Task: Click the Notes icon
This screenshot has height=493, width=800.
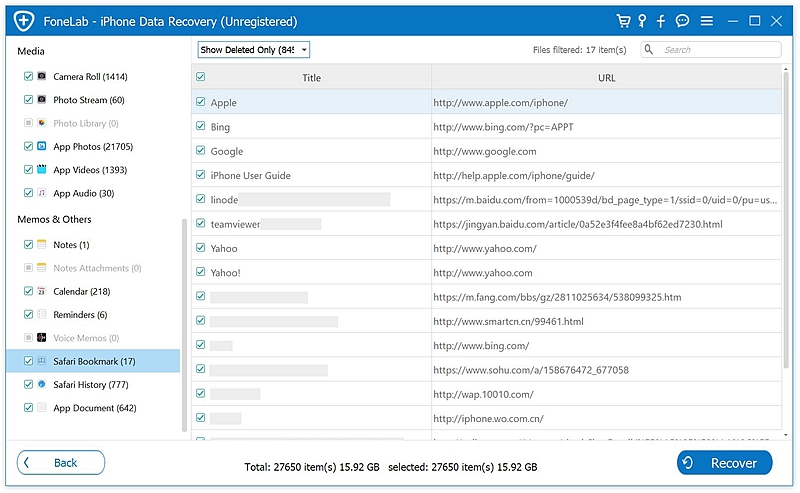Action: (42, 244)
